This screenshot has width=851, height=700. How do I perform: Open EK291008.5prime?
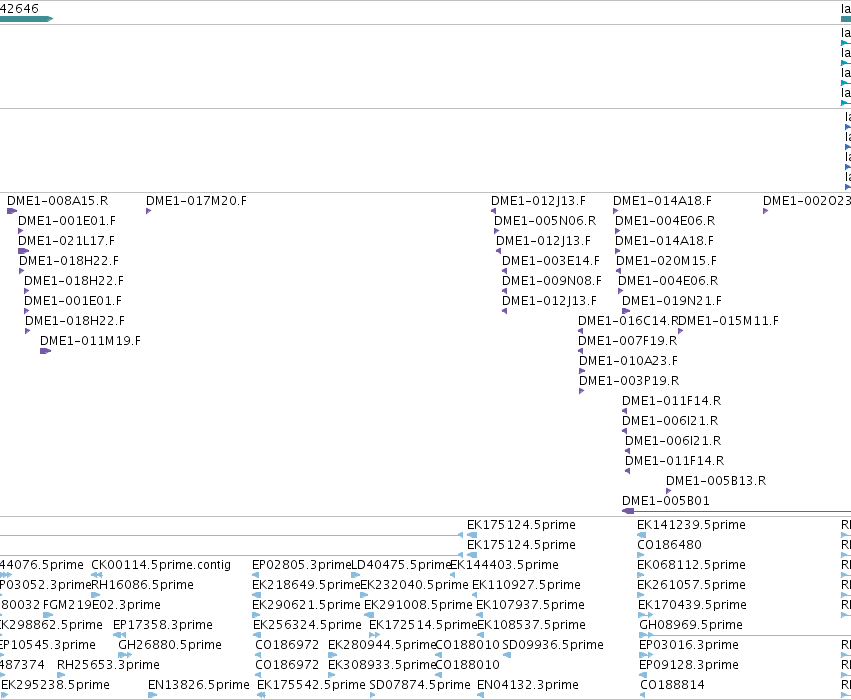(x=418, y=605)
